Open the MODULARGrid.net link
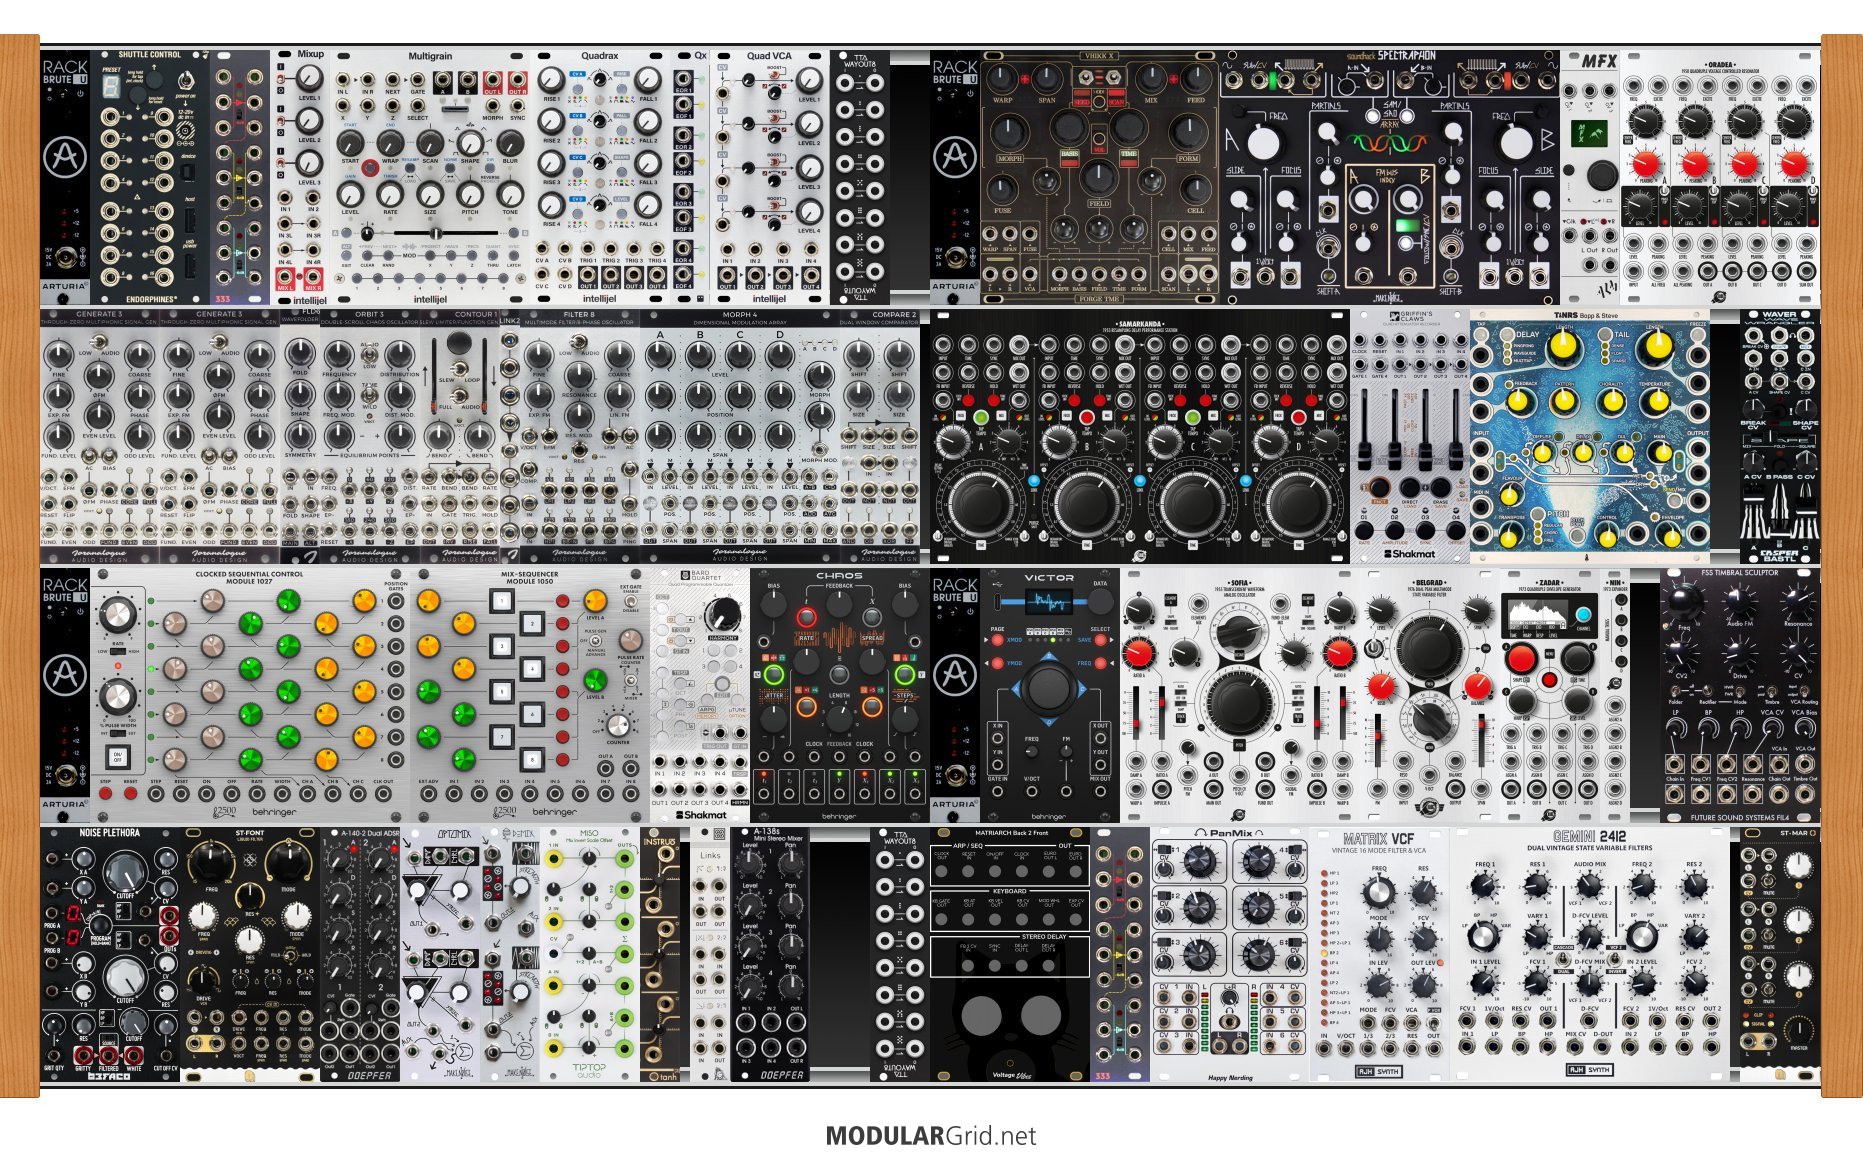Image resolution: width=1863 pixels, height=1157 pixels. [x=931, y=1136]
